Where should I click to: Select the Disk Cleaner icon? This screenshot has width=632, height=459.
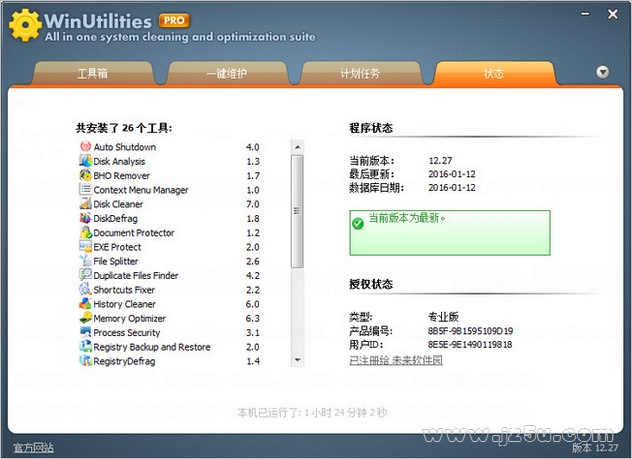[x=85, y=204]
